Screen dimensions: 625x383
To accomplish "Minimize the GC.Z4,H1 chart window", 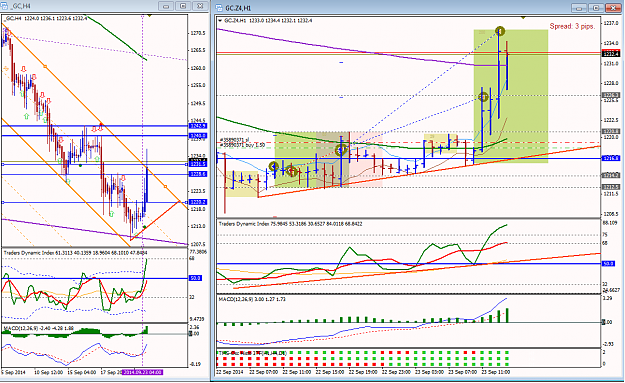I will [579, 8].
